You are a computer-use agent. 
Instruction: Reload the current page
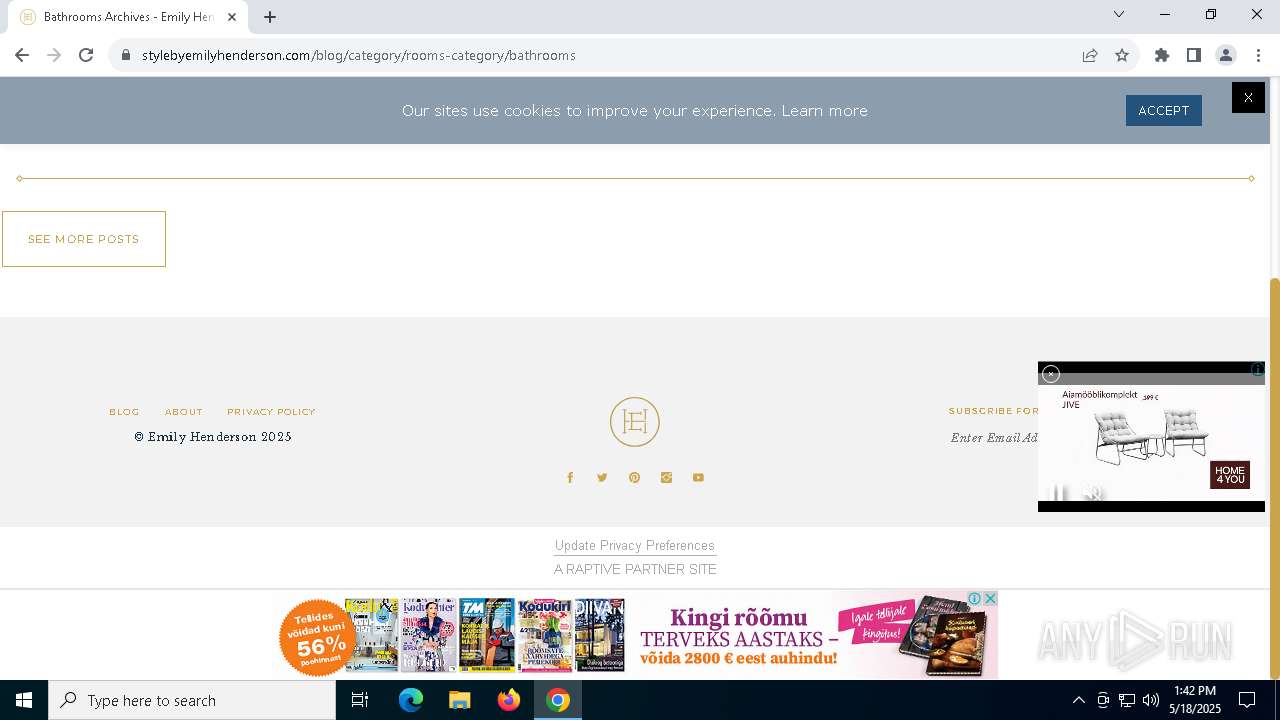(x=86, y=55)
